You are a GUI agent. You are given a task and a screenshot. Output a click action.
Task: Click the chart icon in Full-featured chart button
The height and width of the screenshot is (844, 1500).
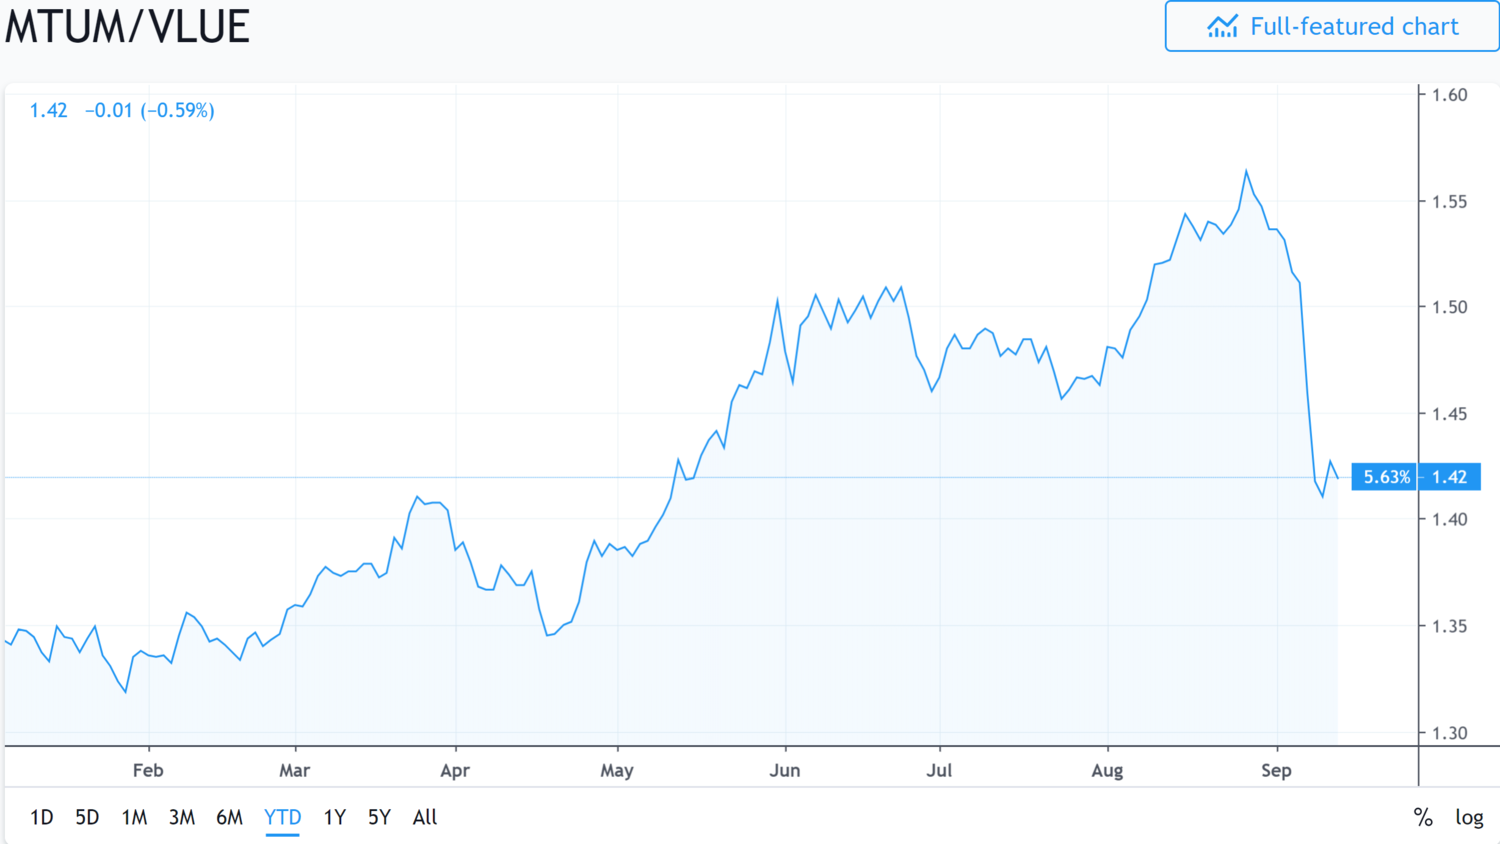pyautogui.click(x=1222, y=27)
